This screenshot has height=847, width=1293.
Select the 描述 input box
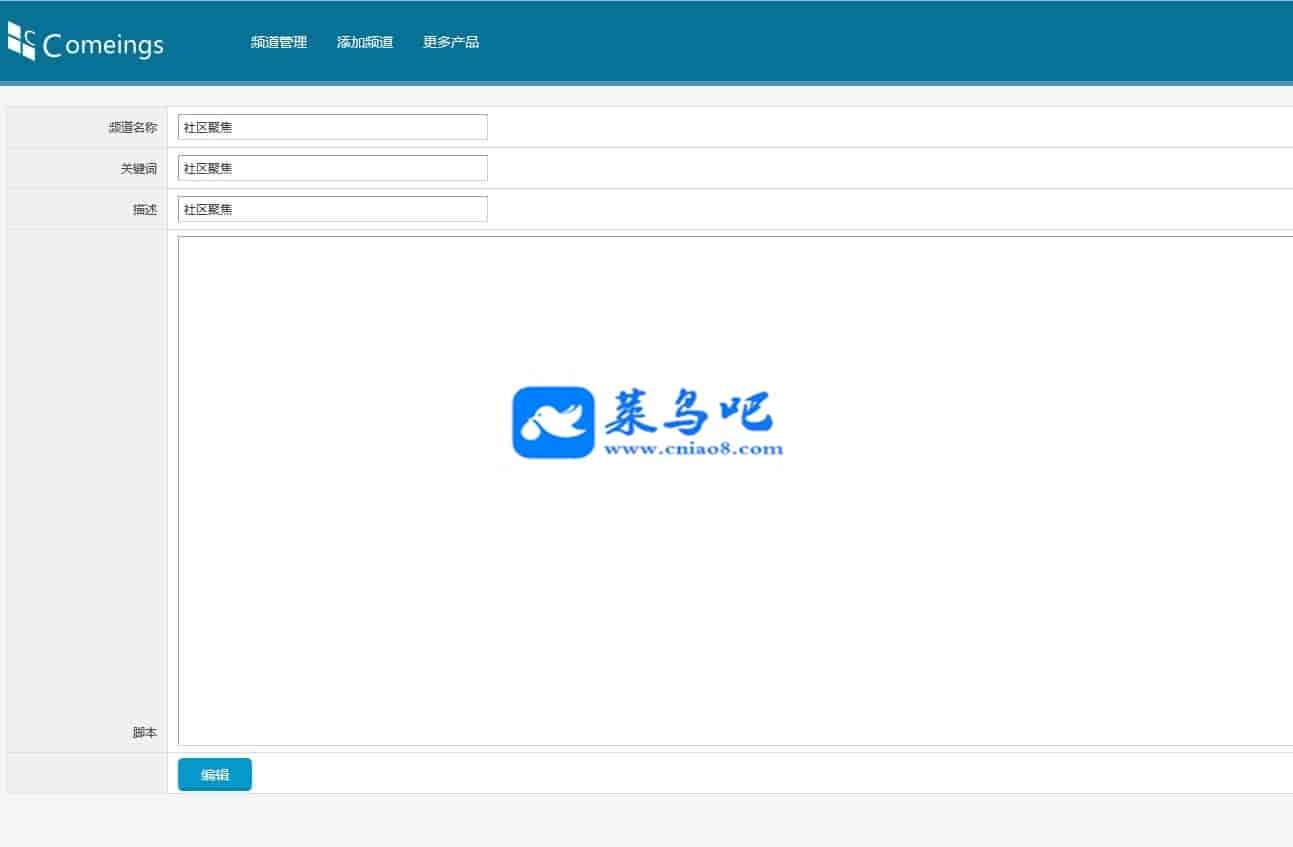click(332, 209)
